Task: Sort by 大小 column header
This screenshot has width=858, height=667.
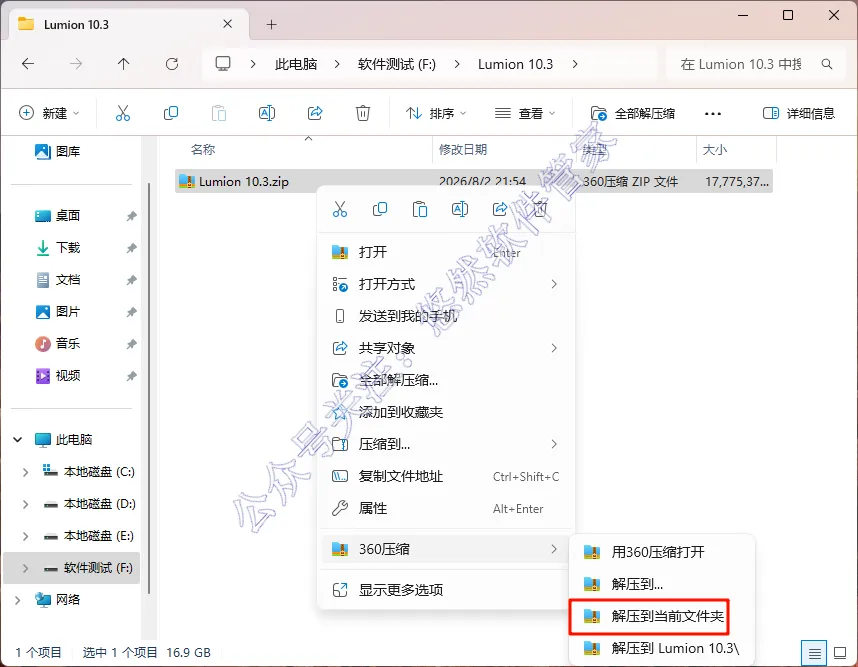Action: pyautogui.click(x=715, y=149)
